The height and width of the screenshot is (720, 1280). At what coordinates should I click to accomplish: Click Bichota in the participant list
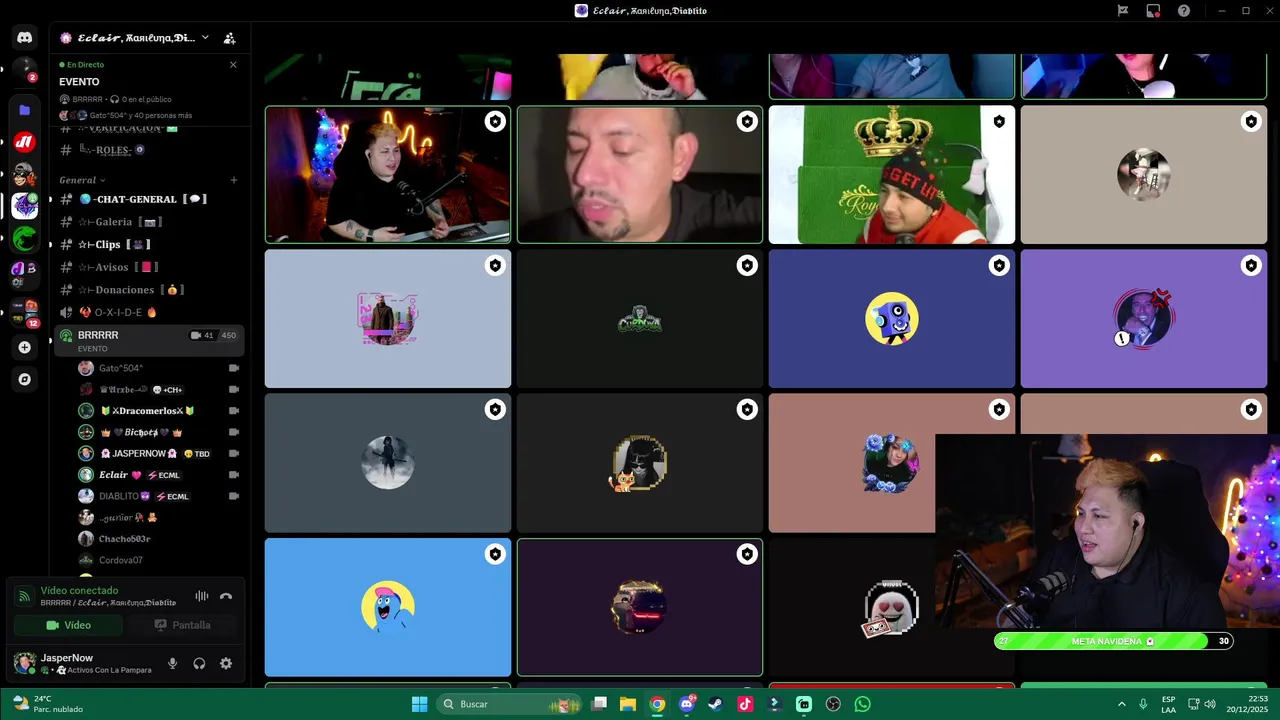click(x=141, y=432)
